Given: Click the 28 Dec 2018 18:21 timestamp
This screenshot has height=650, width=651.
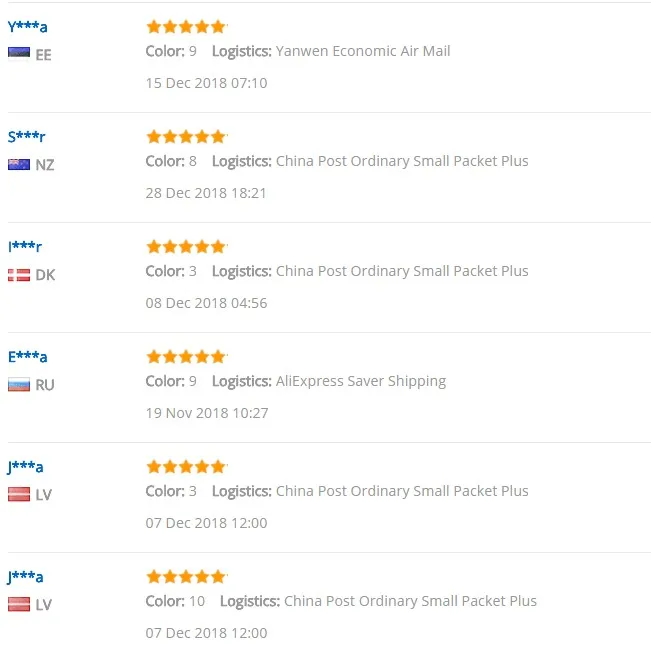Looking at the screenshot, I should point(206,193).
